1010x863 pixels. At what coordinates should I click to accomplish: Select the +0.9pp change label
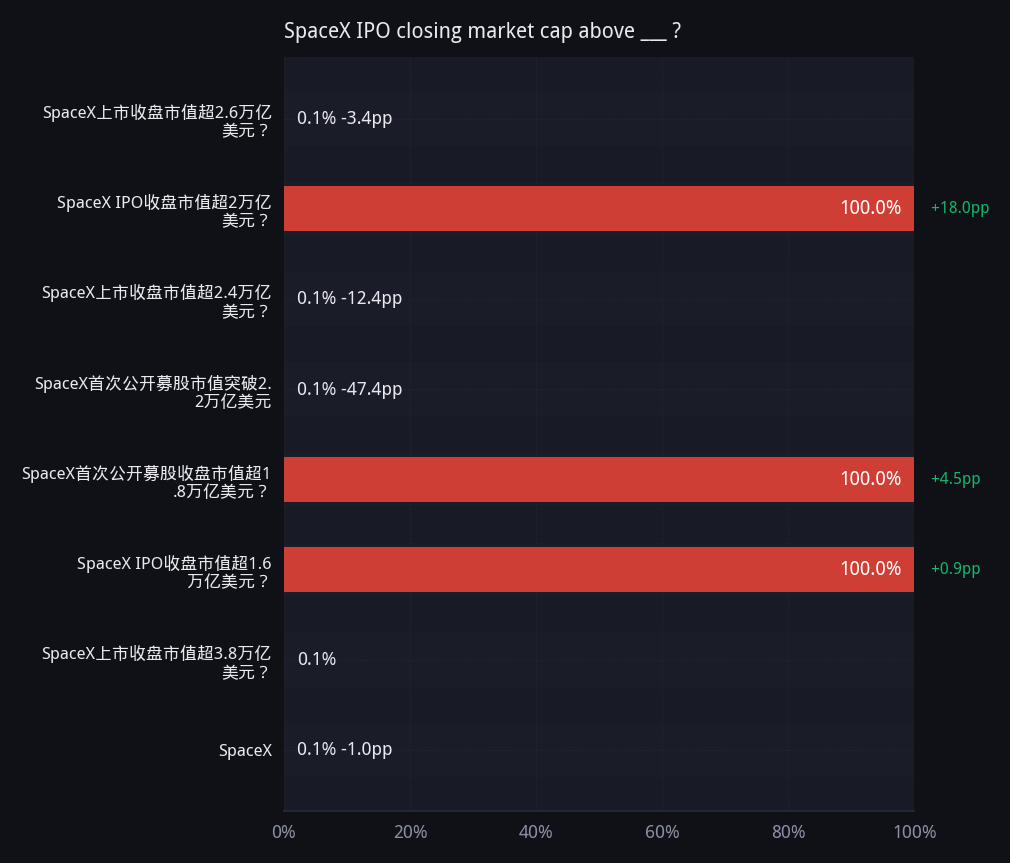coord(955,569)
